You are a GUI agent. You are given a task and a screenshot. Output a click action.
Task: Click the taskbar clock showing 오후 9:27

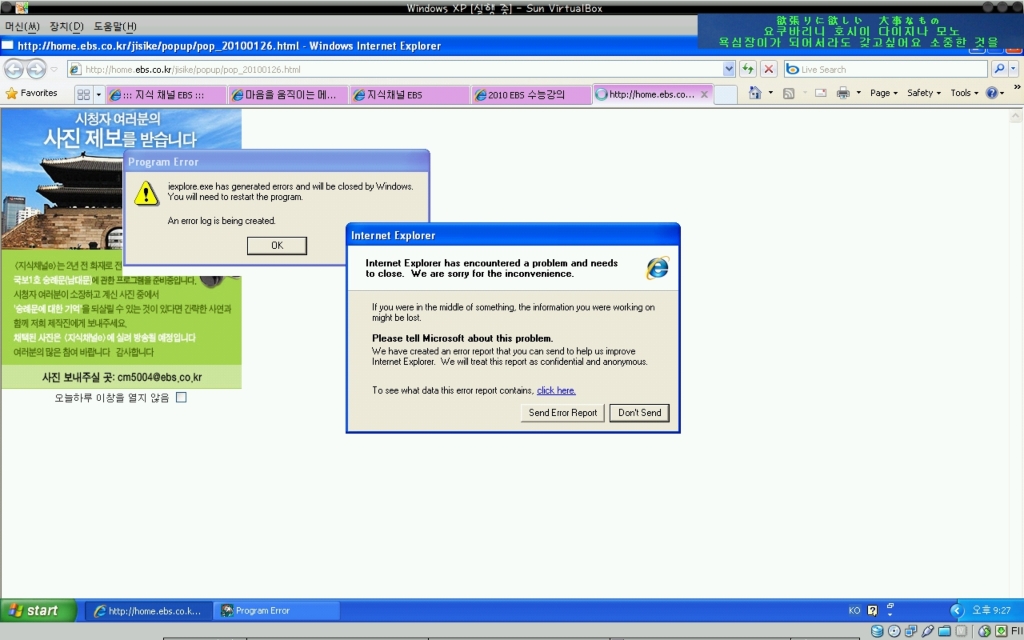(991, 611)
